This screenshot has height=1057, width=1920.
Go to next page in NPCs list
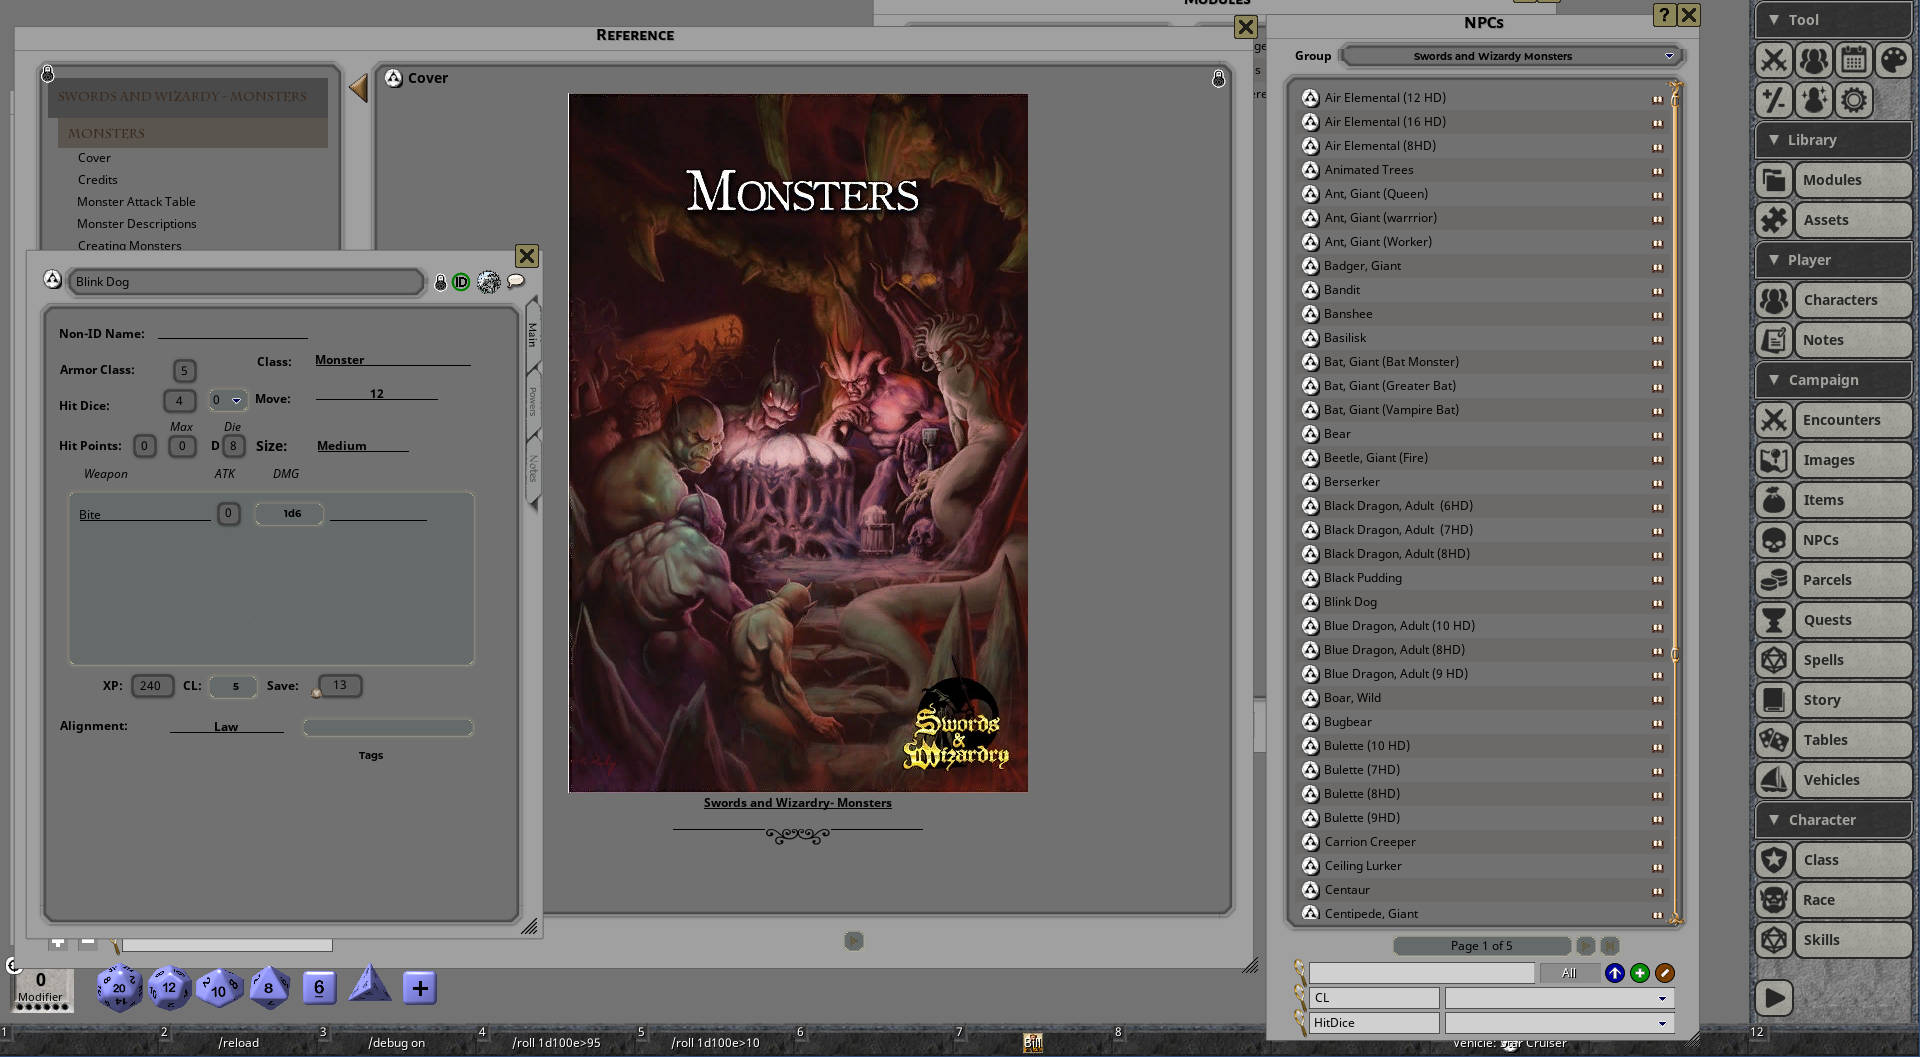(x=1586, y=946)
